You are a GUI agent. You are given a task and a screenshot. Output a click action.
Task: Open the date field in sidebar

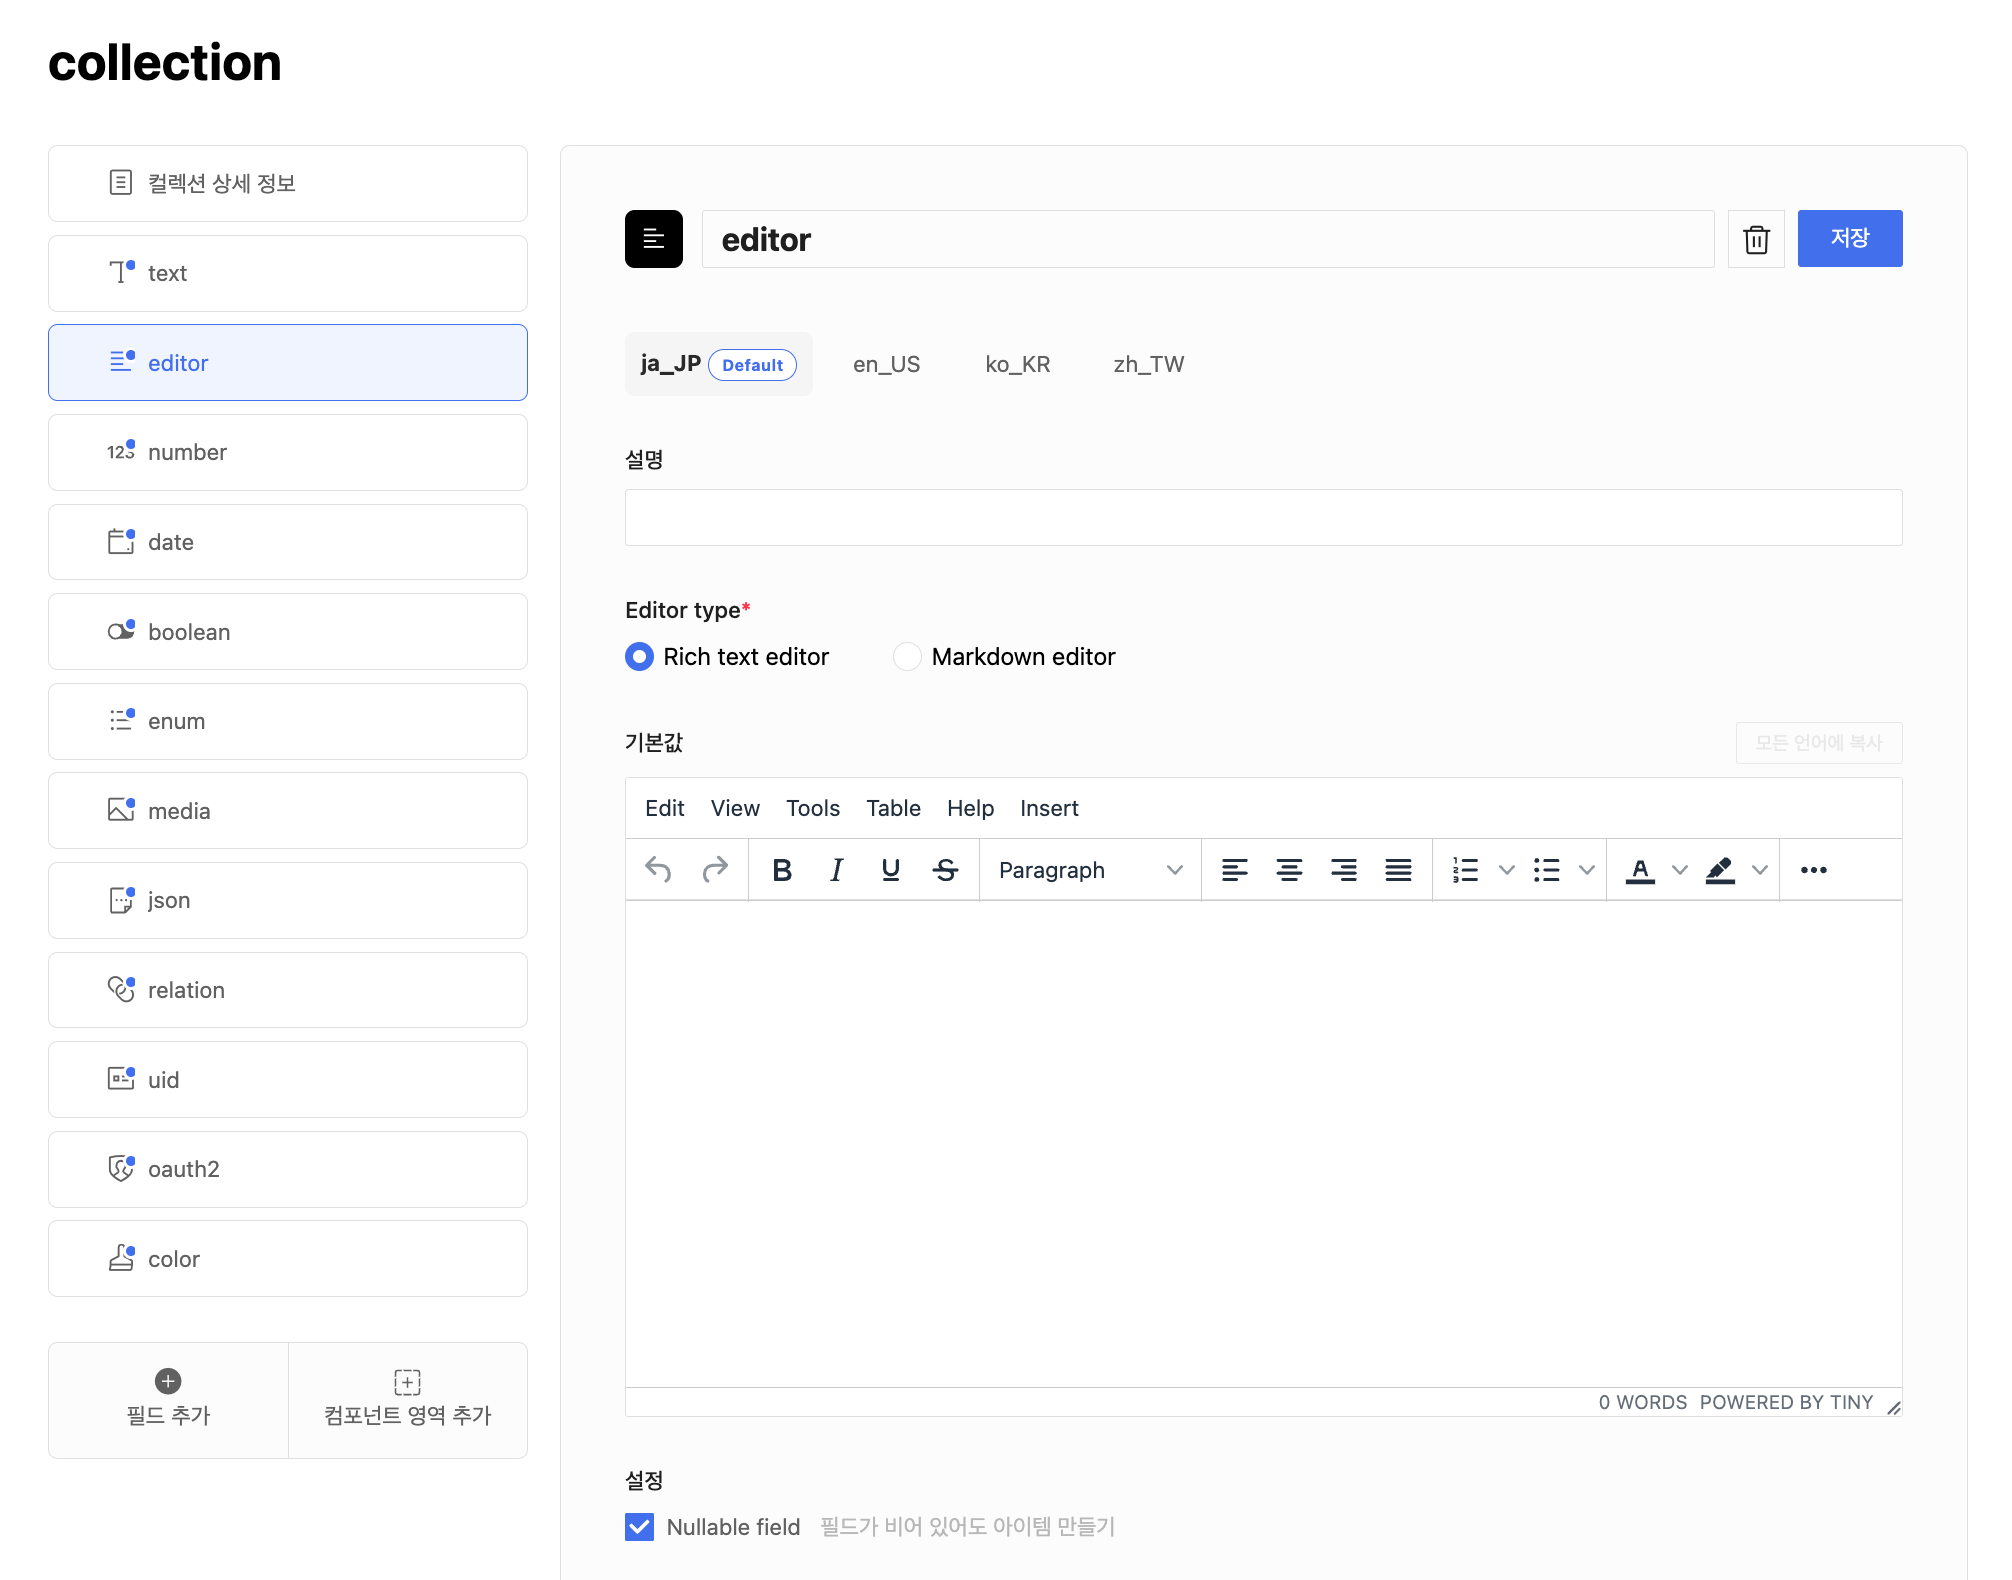pyautogui.click(x=288, y=542)
